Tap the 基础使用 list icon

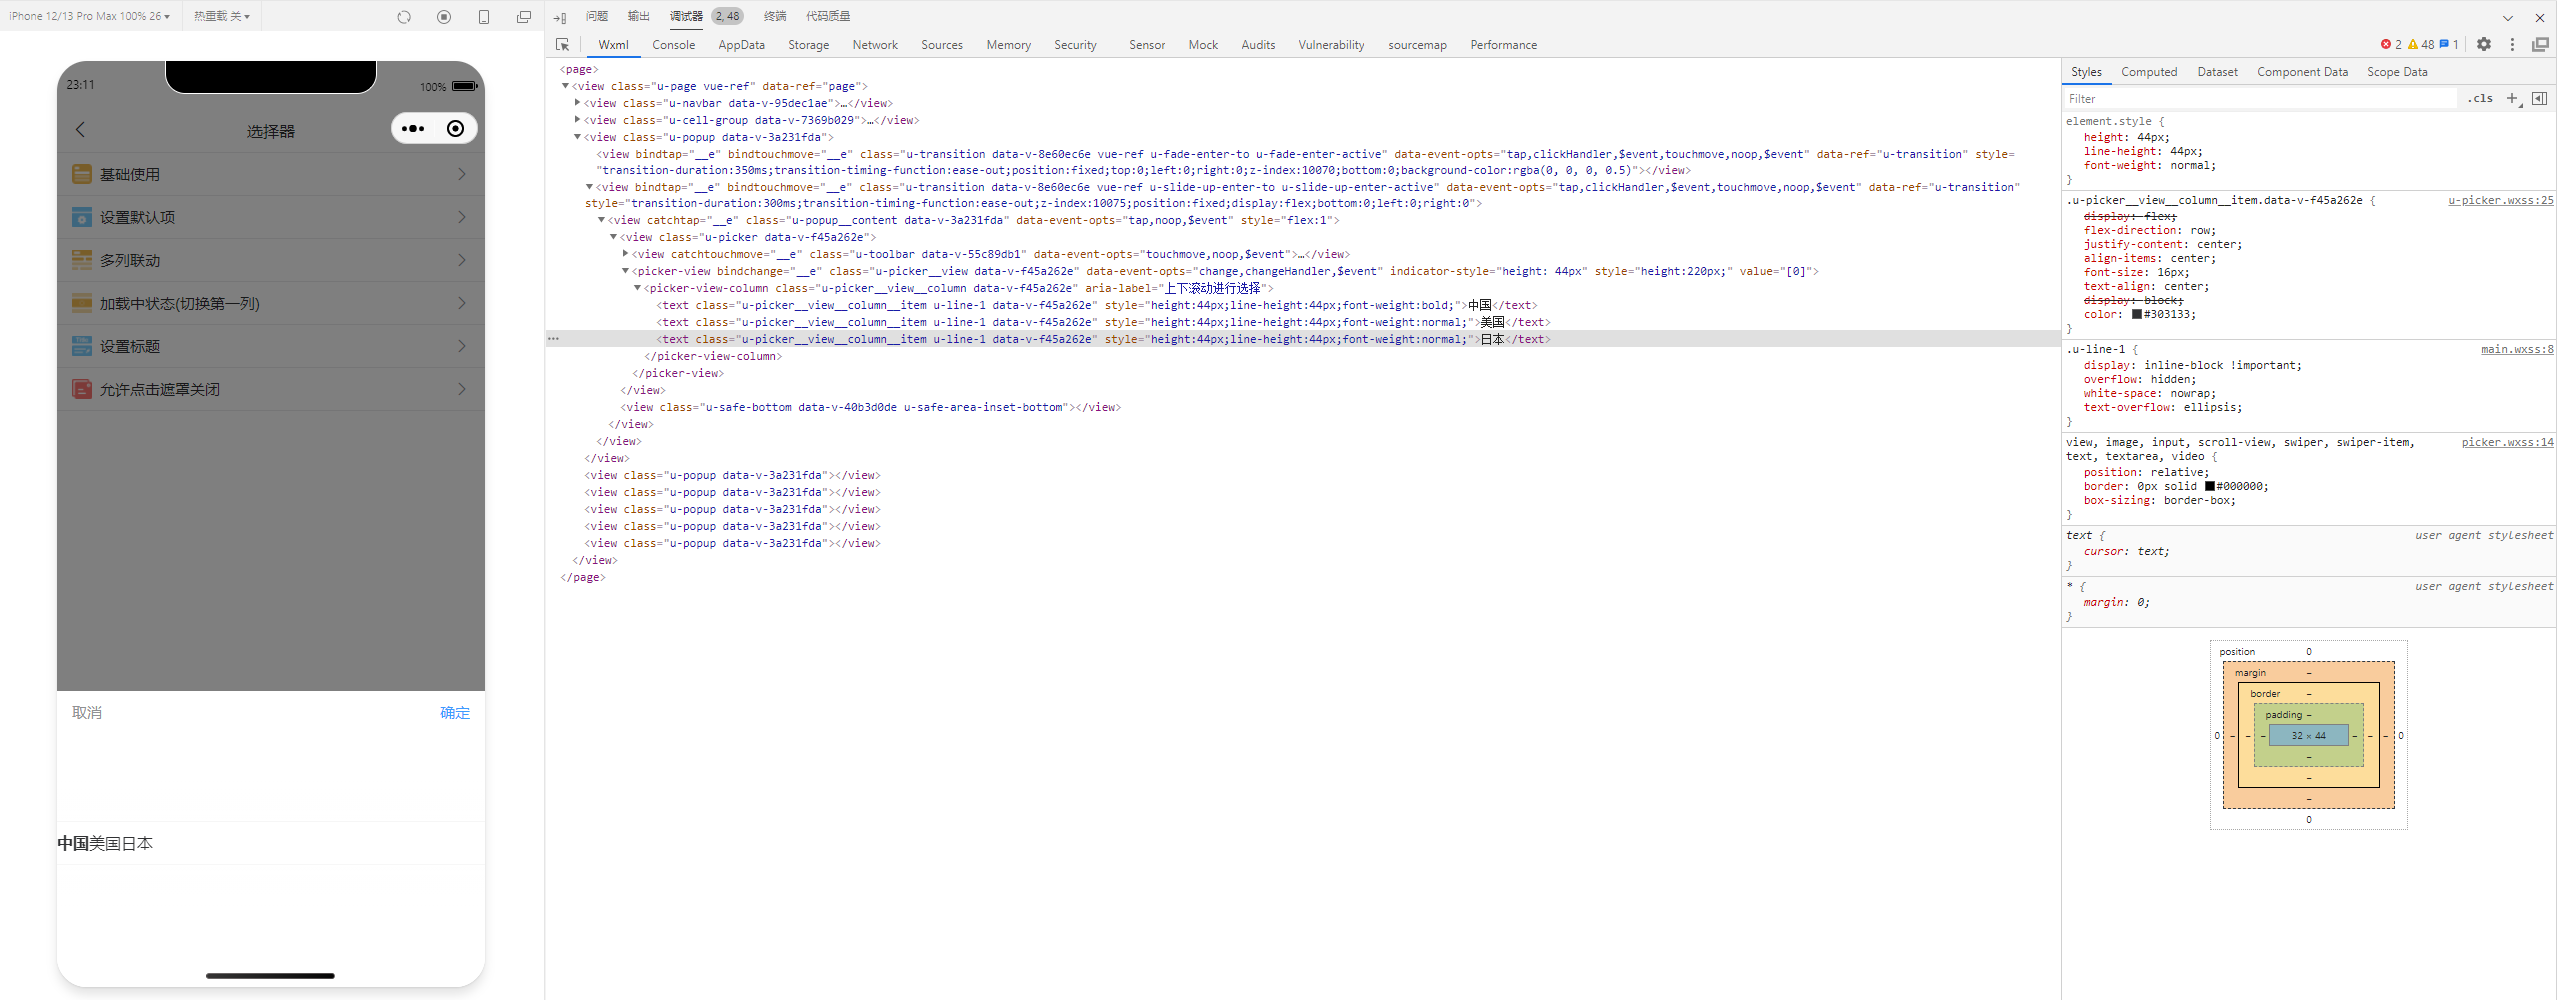coord(82,174)
